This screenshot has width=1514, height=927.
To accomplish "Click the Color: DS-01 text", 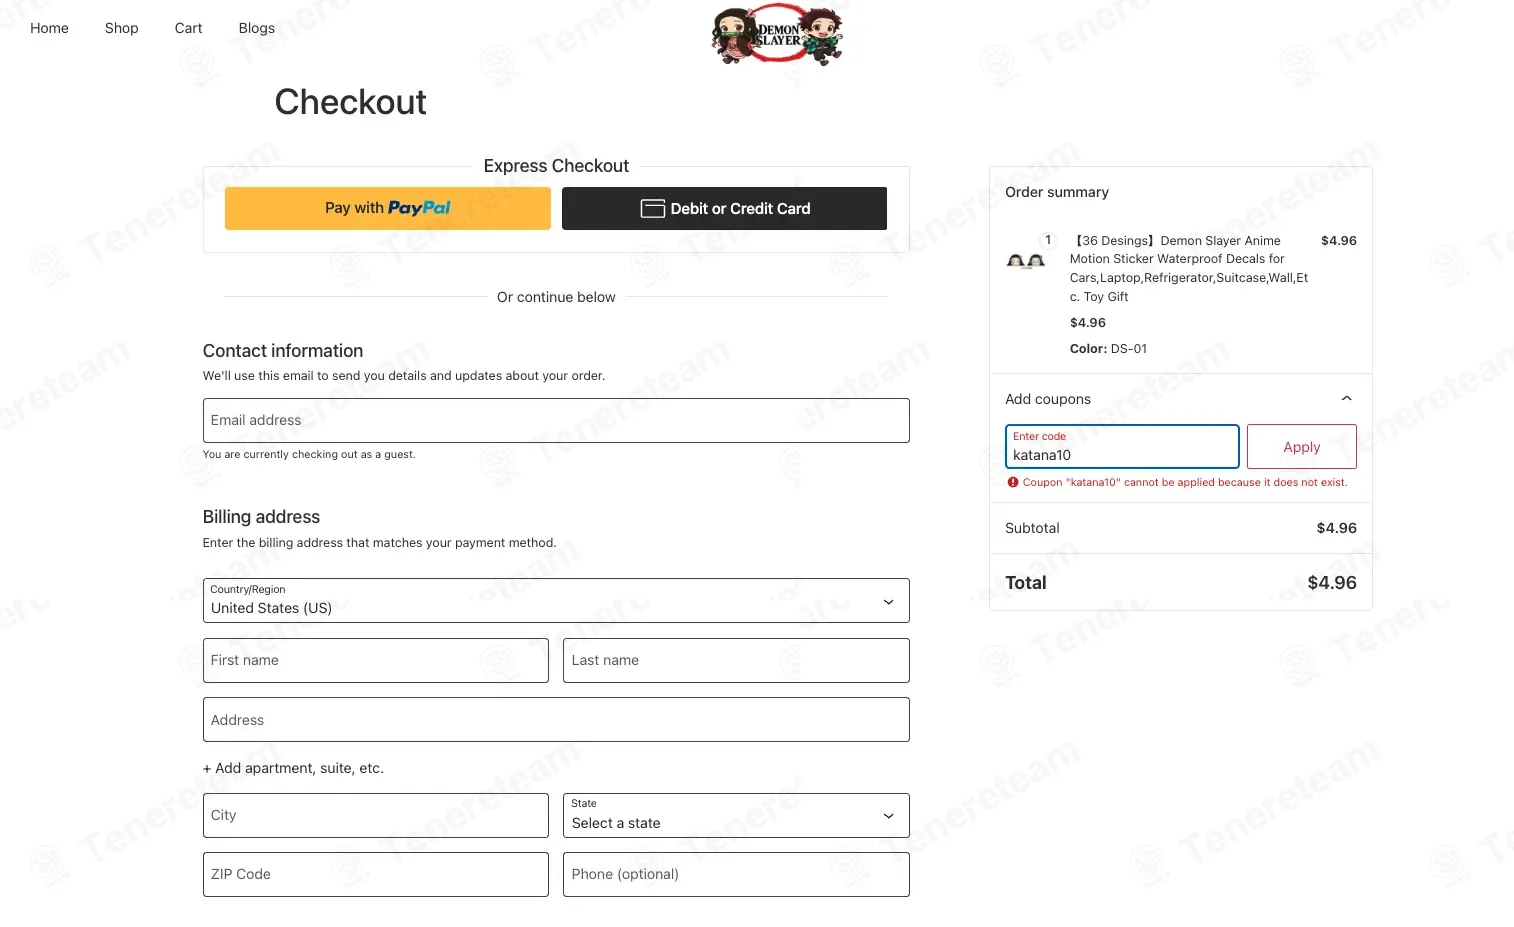I will click(1108, 349).
